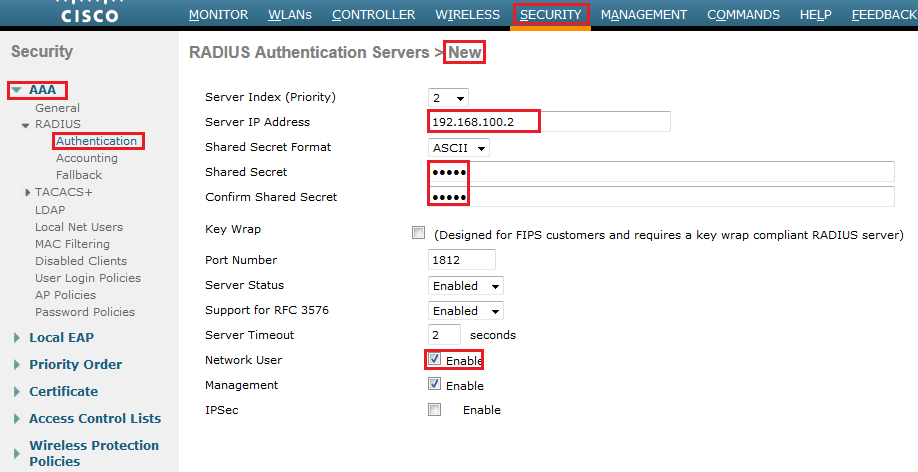This screenshot has height=472, width=918.
Task: Open the WLANs menu
Action: click(x=290, y=15)
